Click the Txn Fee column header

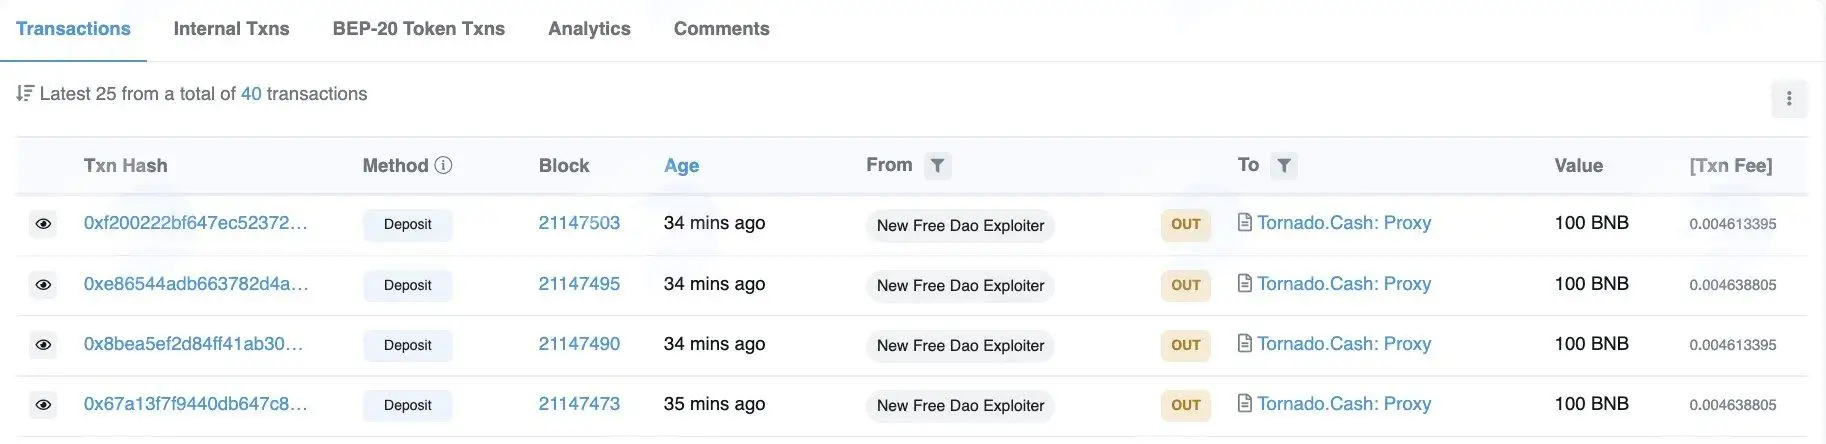coord(1731,166)
